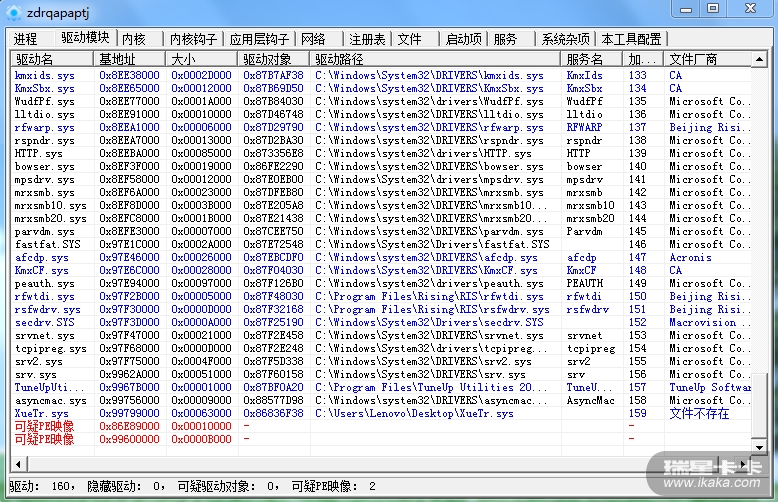Go to the 注册表 tab
The height and width of the screenshot is (502, 778).
tap(367, 39)
